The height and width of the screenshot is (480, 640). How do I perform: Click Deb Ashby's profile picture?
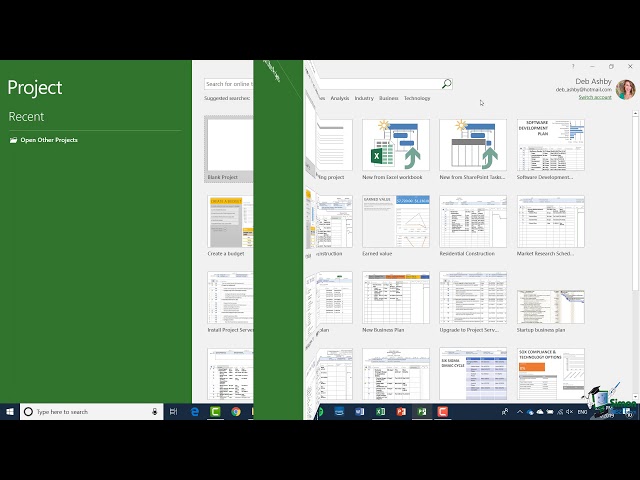point(625,90)
